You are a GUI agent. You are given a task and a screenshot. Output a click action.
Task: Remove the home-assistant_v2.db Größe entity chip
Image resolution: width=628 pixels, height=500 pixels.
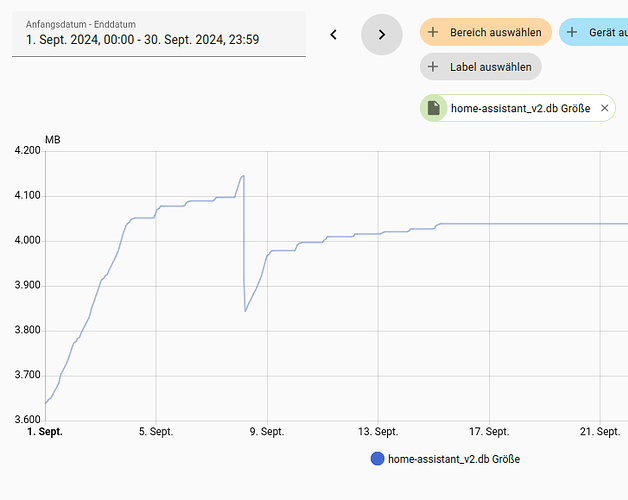tap(605, 108)
